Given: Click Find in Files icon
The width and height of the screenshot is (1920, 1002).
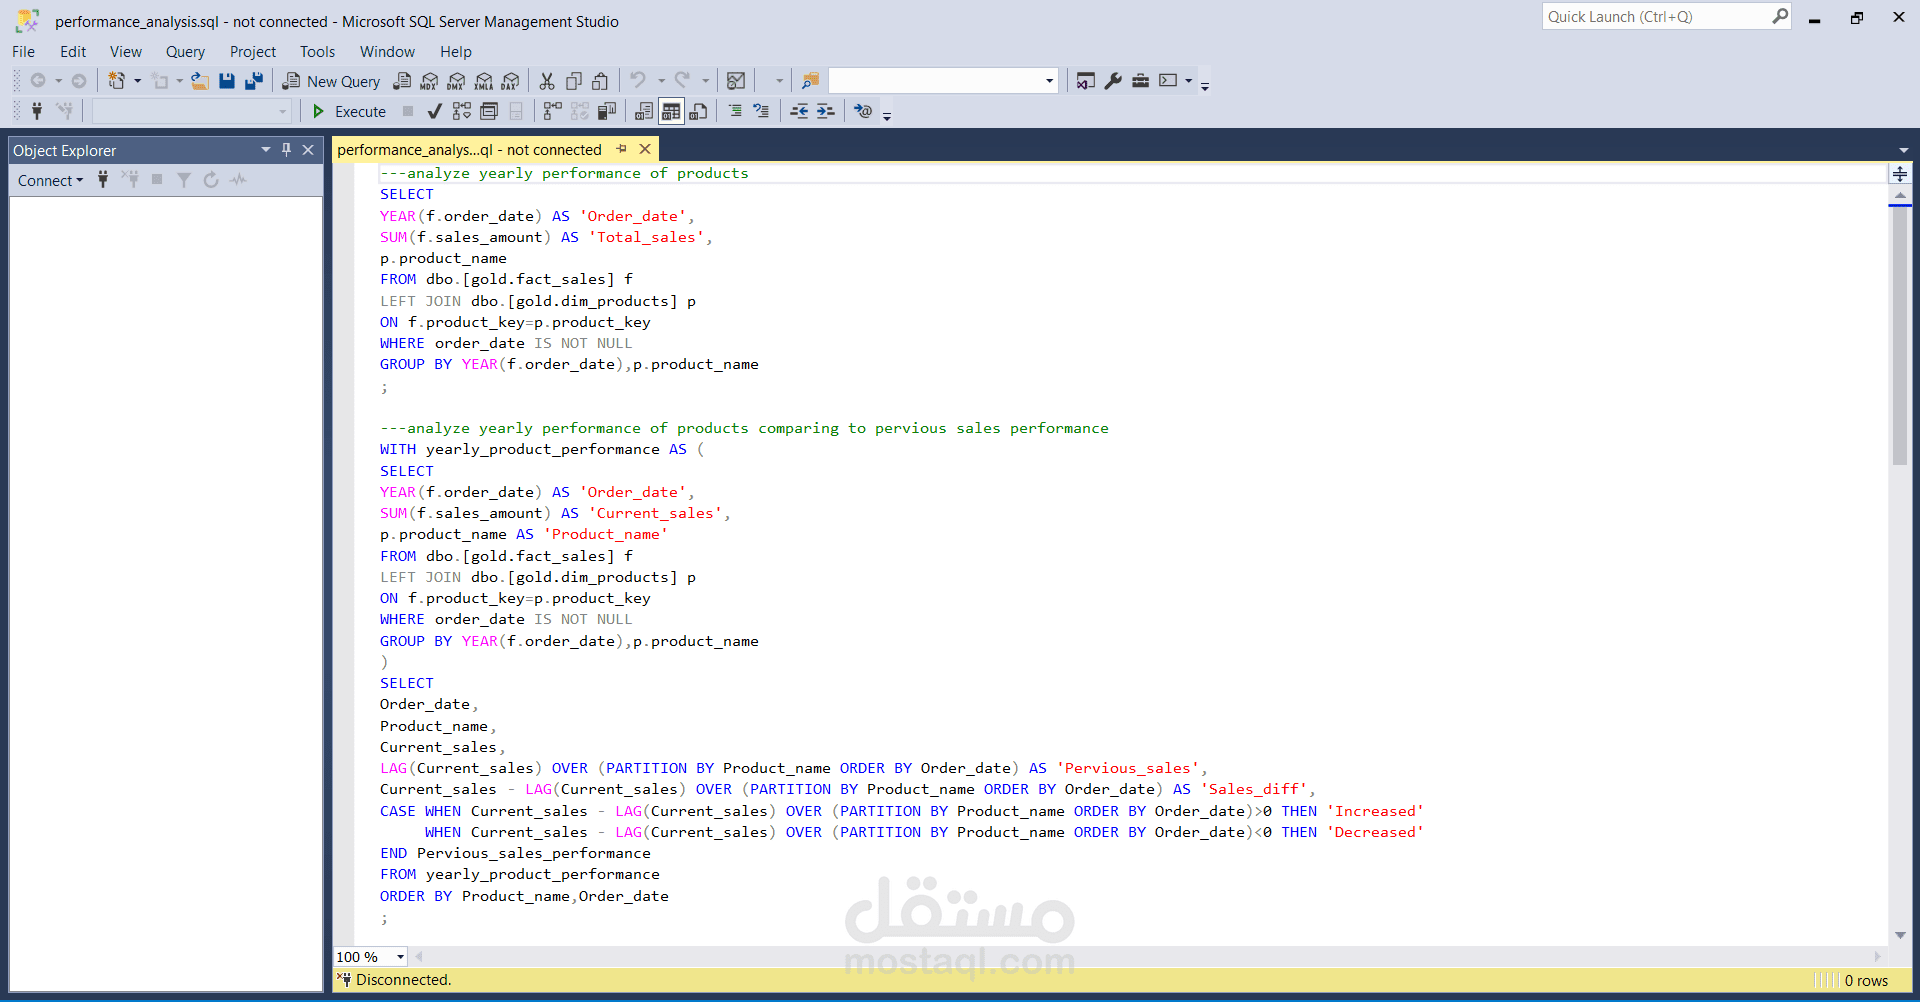Looking at the screenshot, I should [x=811, y=81].
